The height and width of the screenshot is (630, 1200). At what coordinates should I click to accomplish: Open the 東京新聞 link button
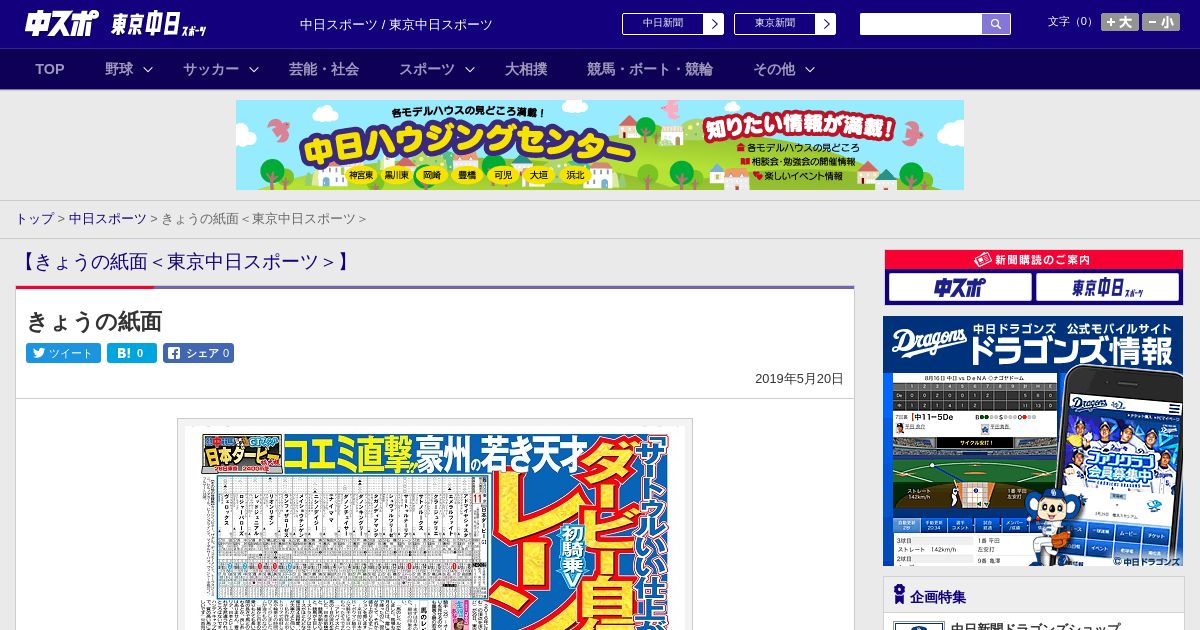coord(785,24)
